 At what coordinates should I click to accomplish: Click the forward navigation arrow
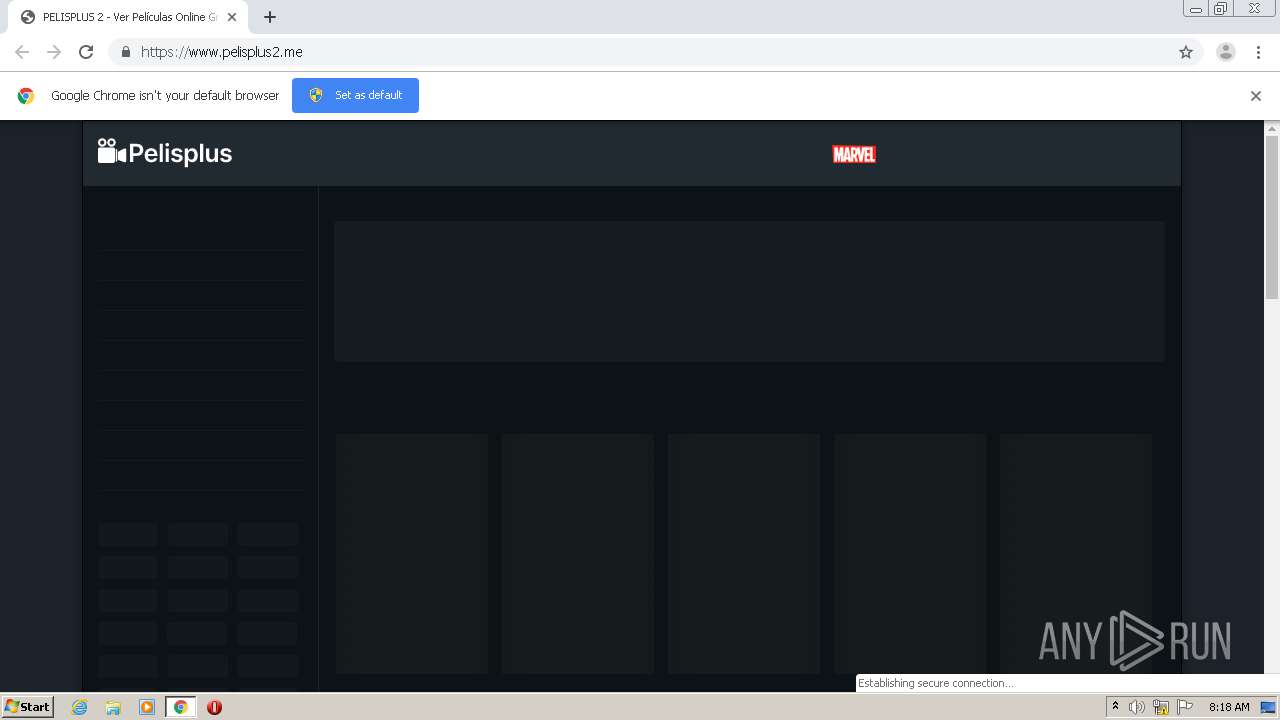click(x=54, y=52)
